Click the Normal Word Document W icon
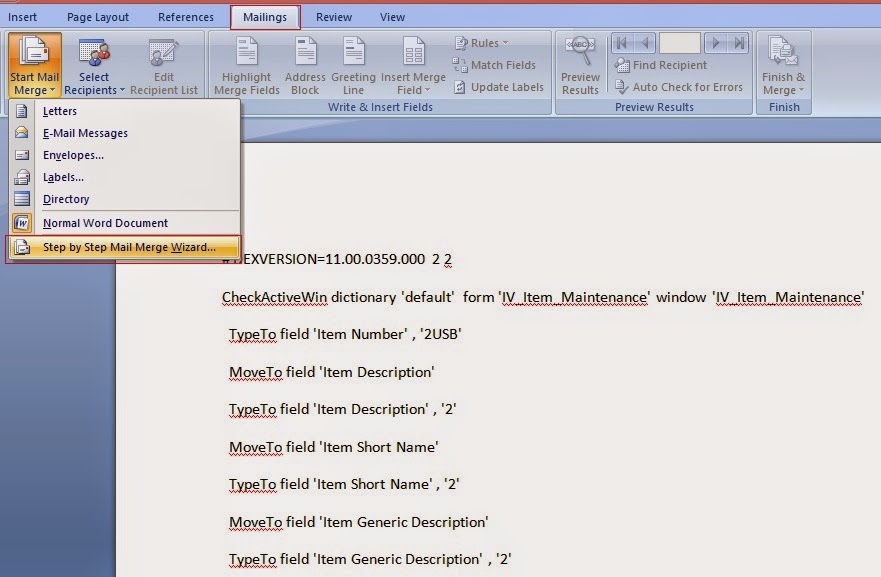881x577 pixels. (x=22, y=223)
